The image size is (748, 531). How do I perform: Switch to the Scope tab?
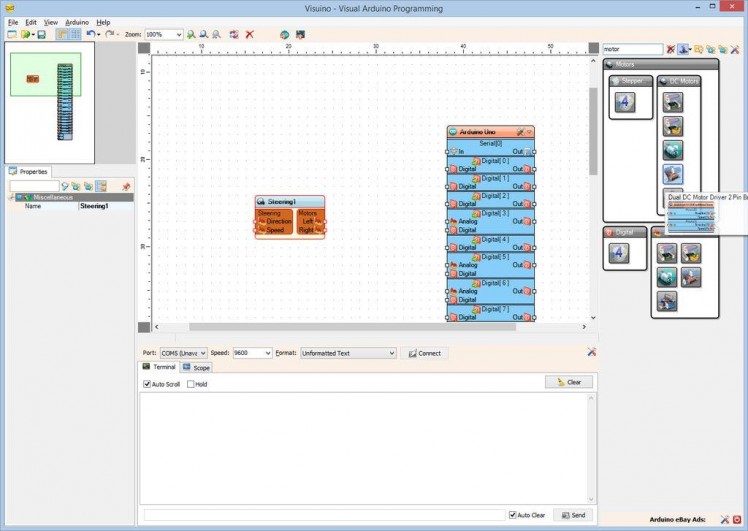click(x=196, y=367)
